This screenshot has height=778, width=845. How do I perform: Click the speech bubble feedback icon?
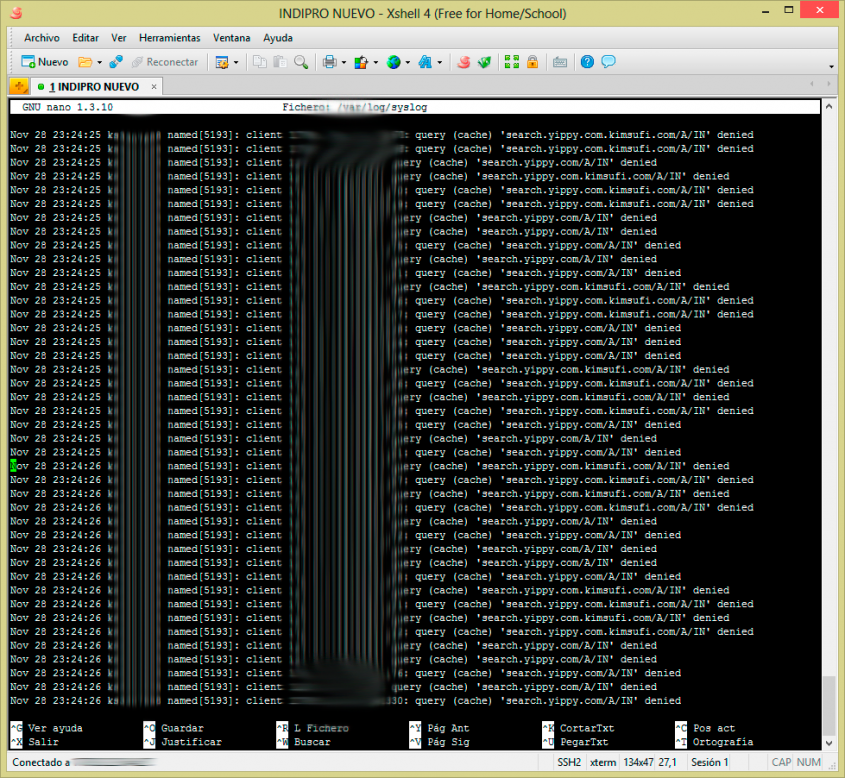coord(608,62)
